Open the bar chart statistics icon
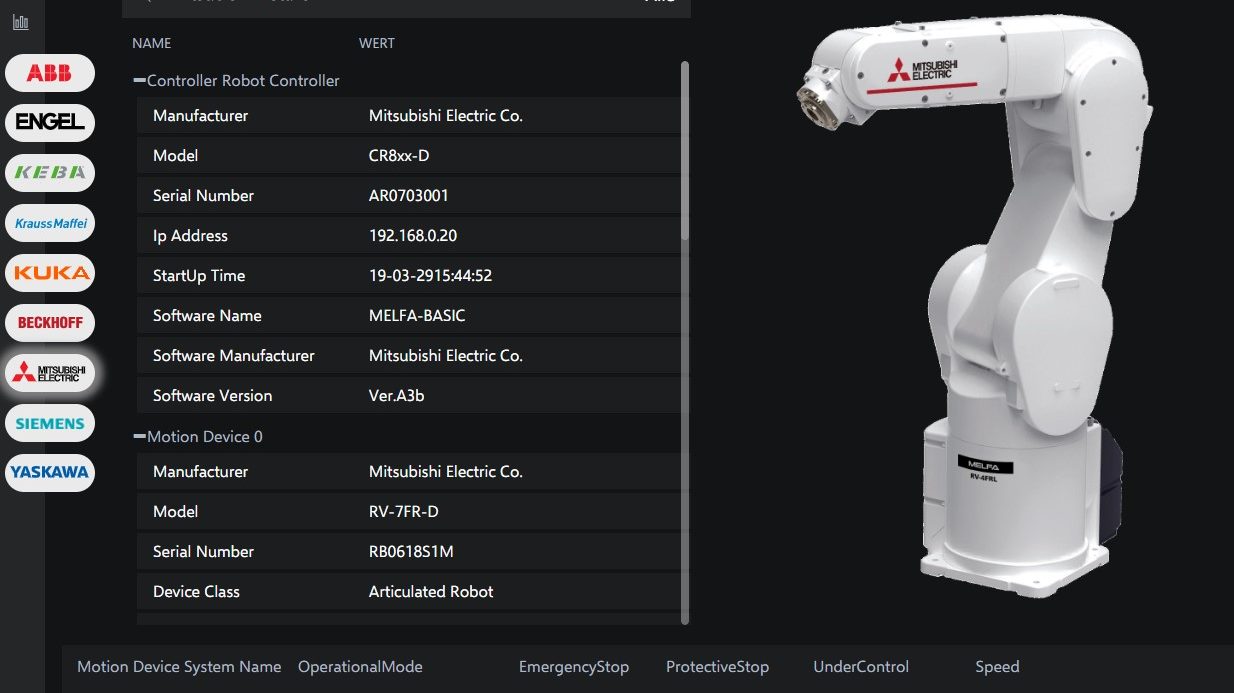 point(20,21)
